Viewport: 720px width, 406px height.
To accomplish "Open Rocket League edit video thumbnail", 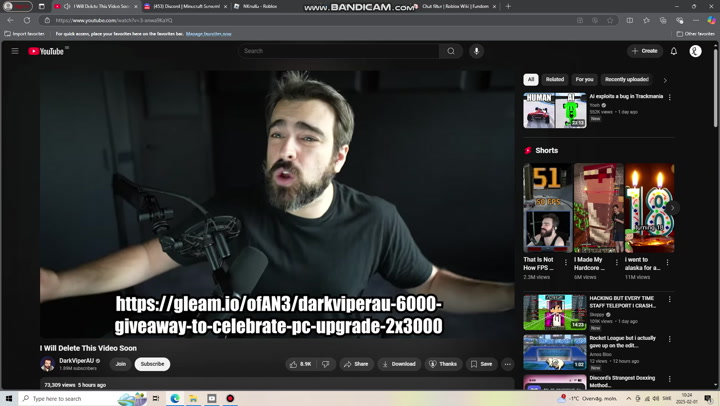I will [x=555, y=352].
